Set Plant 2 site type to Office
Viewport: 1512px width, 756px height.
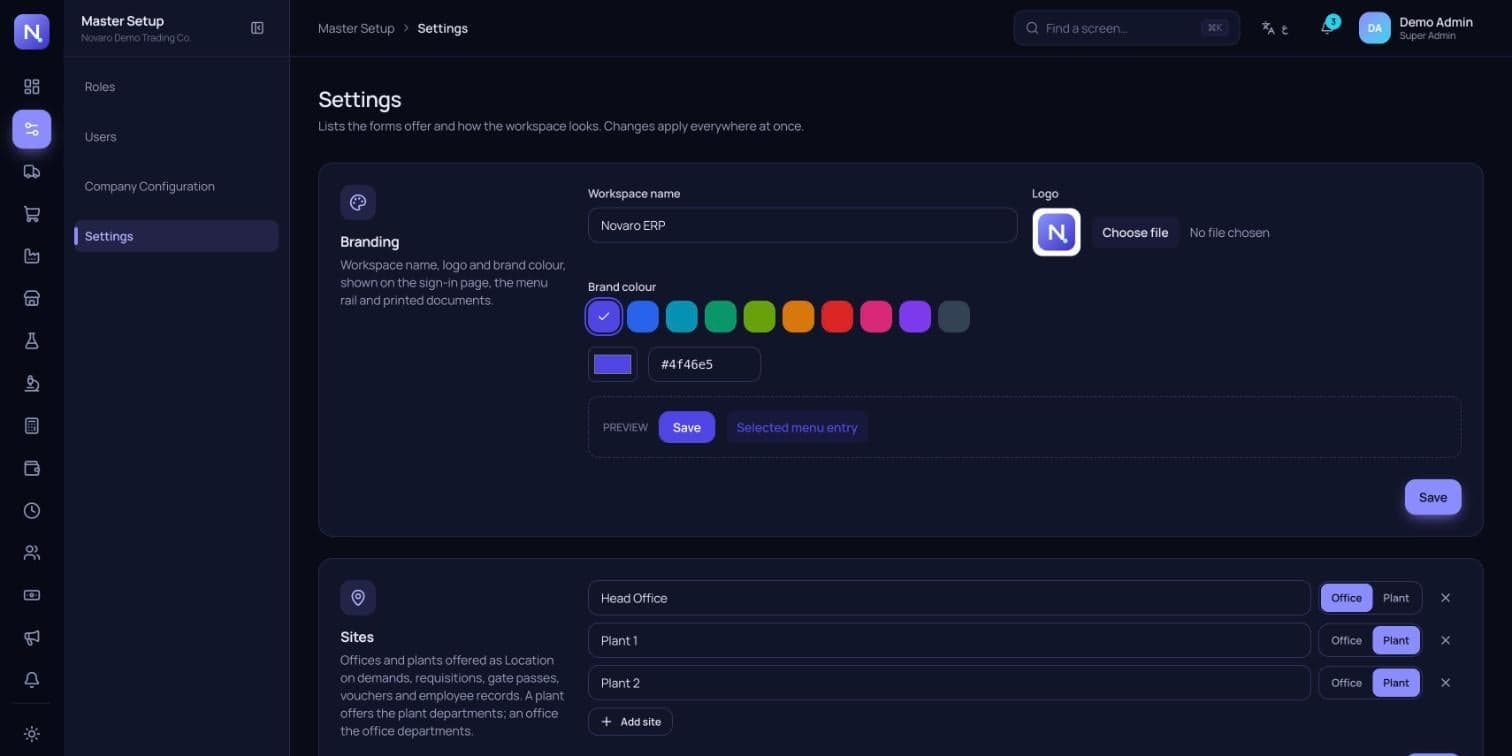(x=1346, y=683)
